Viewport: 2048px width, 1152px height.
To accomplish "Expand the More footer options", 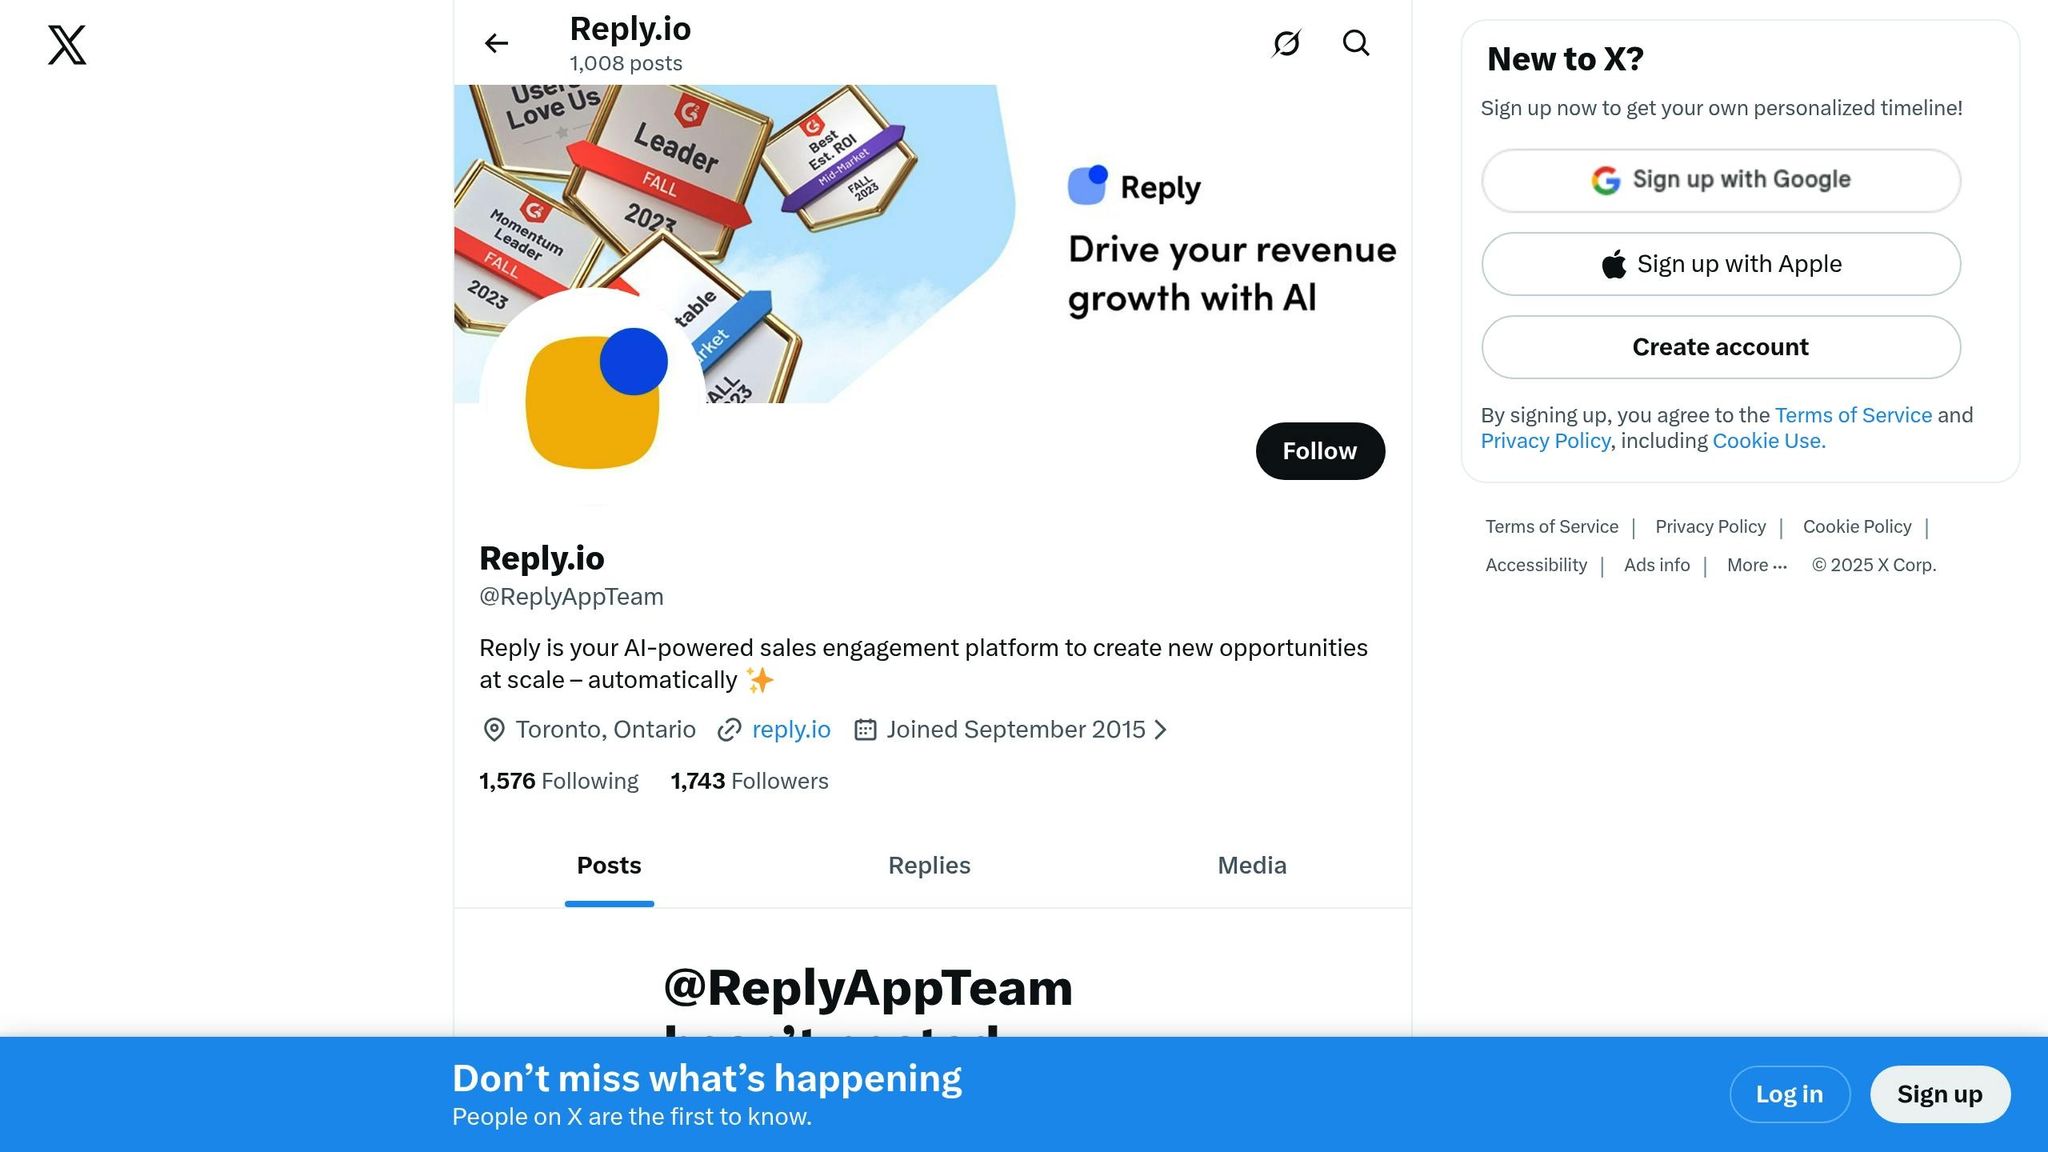I will tap(1756, 565).
